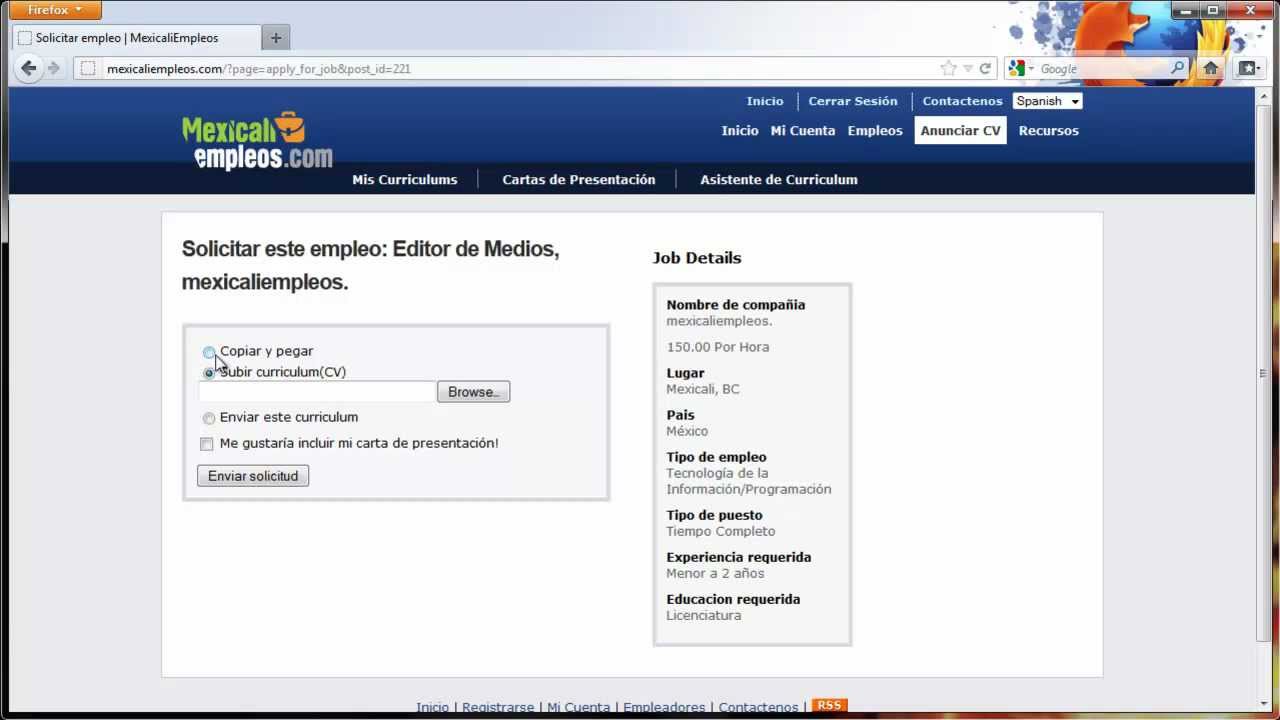
Task: Open the Empleos main nav item
Action: tap(875, 131)
